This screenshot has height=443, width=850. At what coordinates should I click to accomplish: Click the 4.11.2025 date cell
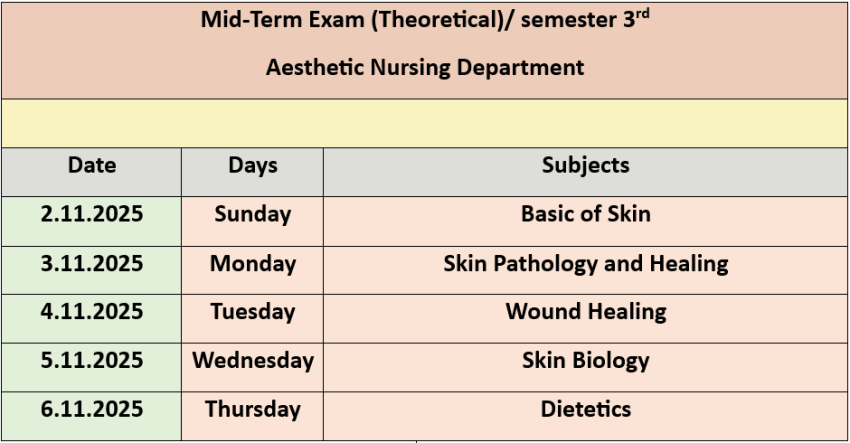(x=92, y=312)
